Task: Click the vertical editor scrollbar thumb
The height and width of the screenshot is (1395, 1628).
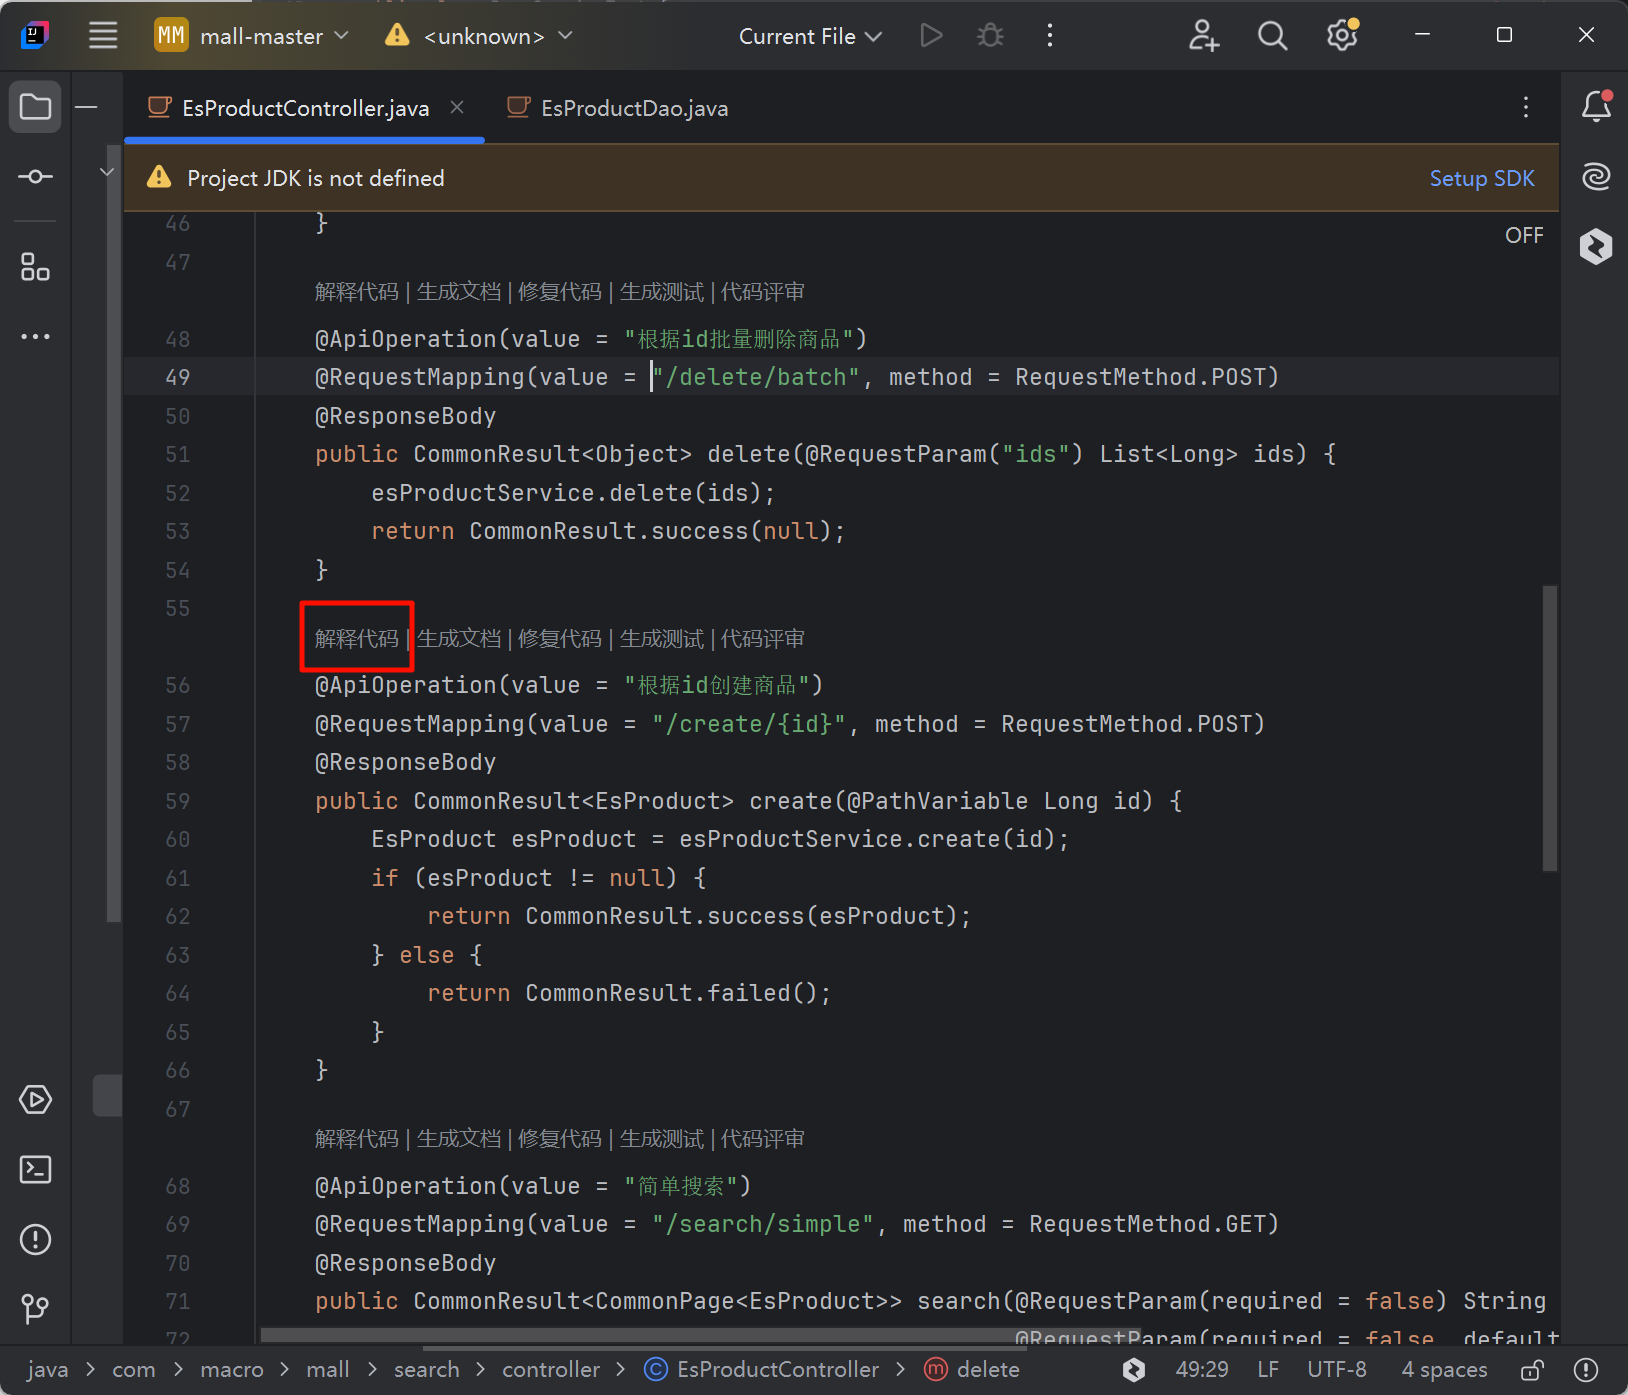Action: (x=1549, y=728)
